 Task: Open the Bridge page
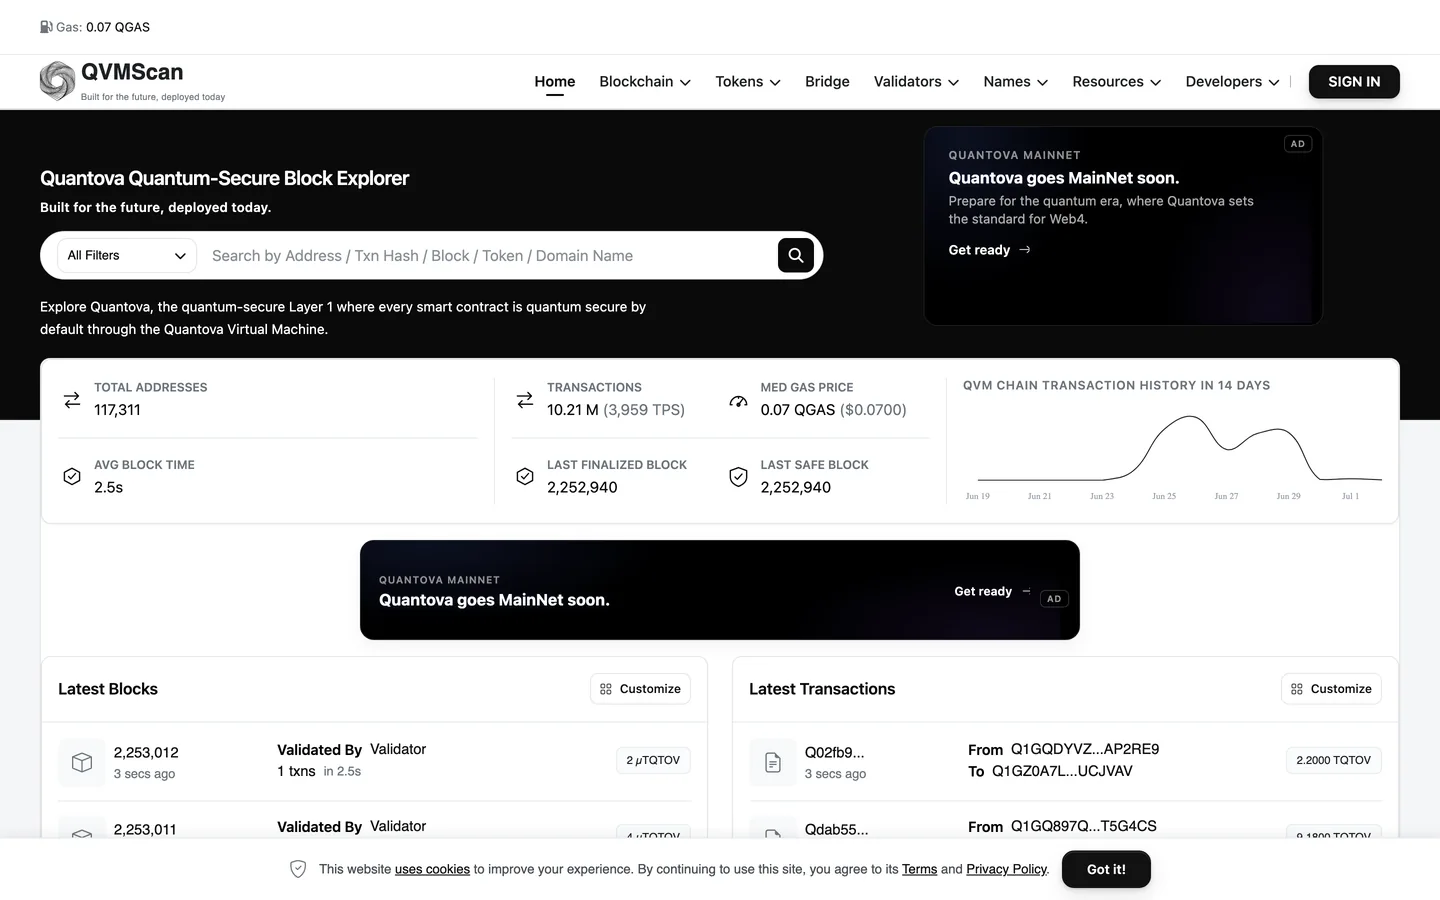point(827,82)
